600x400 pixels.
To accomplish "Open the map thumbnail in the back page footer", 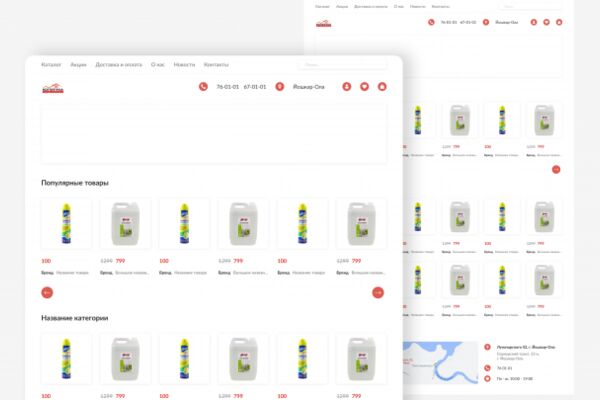I will 440,362.
